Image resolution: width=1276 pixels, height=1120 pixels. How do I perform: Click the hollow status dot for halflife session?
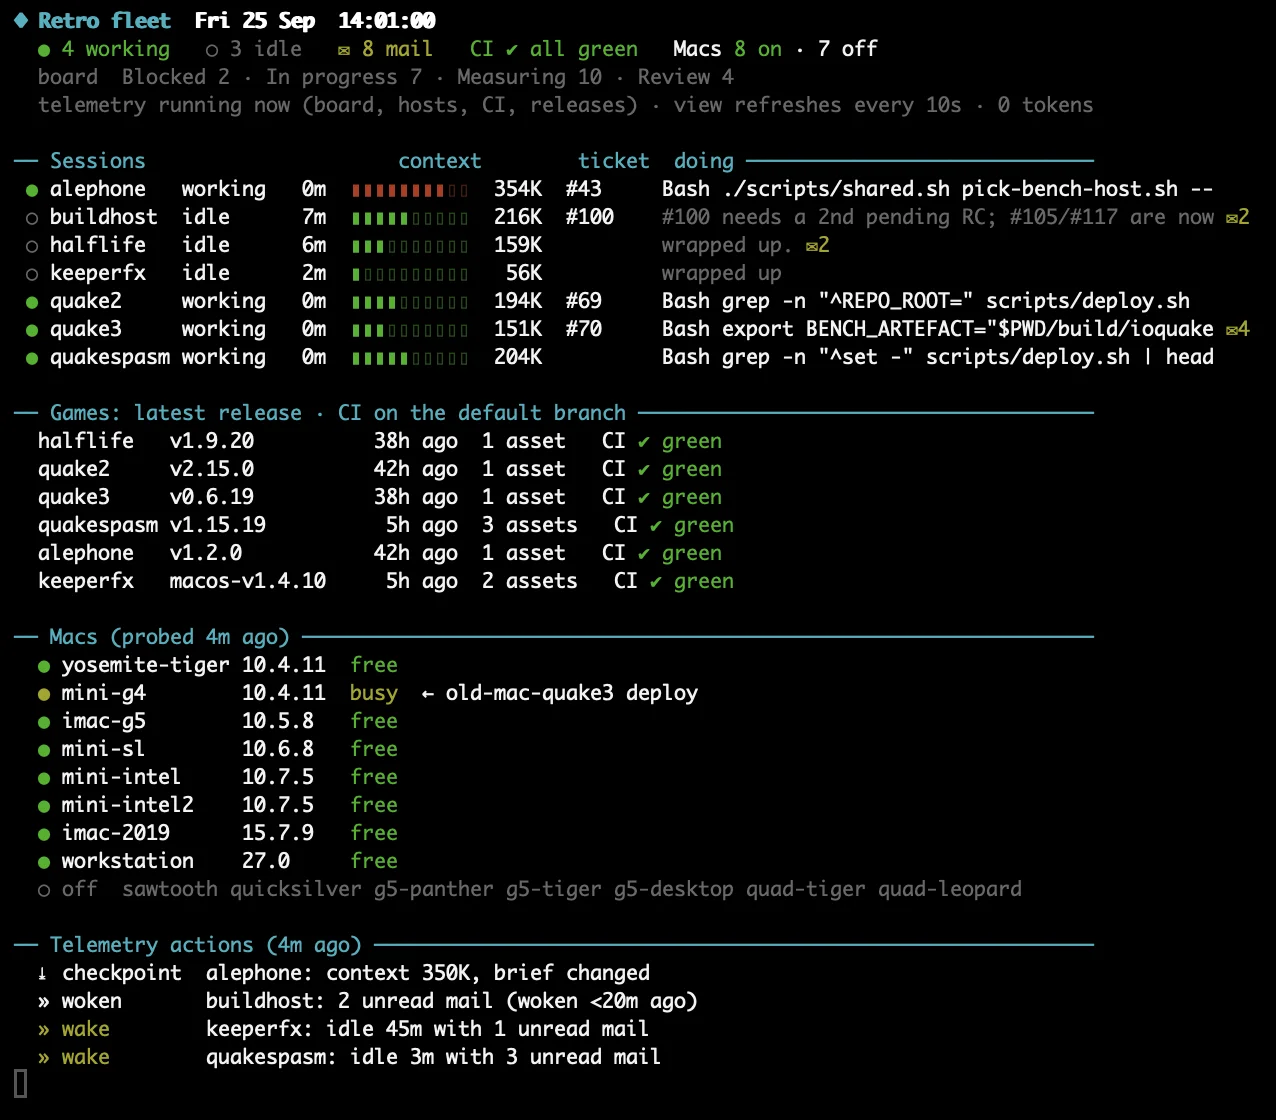(x=32, y=245)
